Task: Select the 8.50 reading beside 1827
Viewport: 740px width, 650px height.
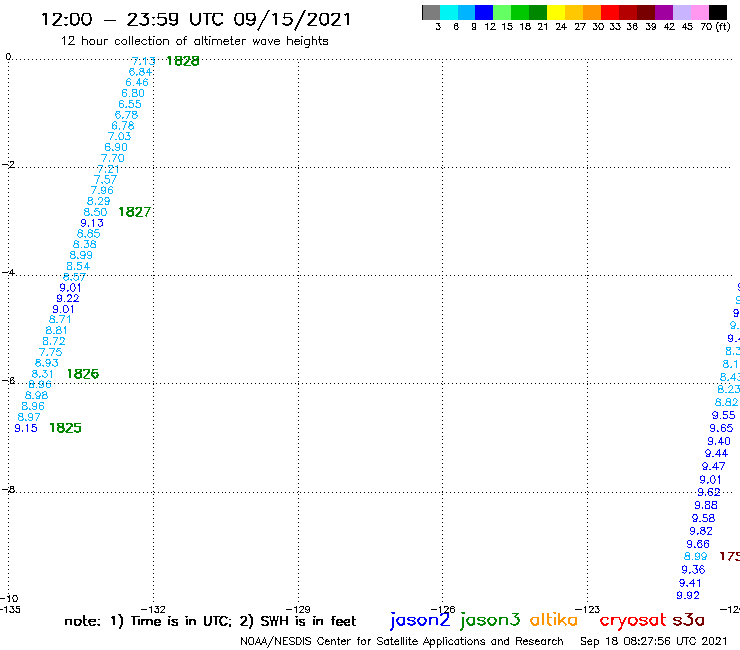Action: click(x=95, y=212)
